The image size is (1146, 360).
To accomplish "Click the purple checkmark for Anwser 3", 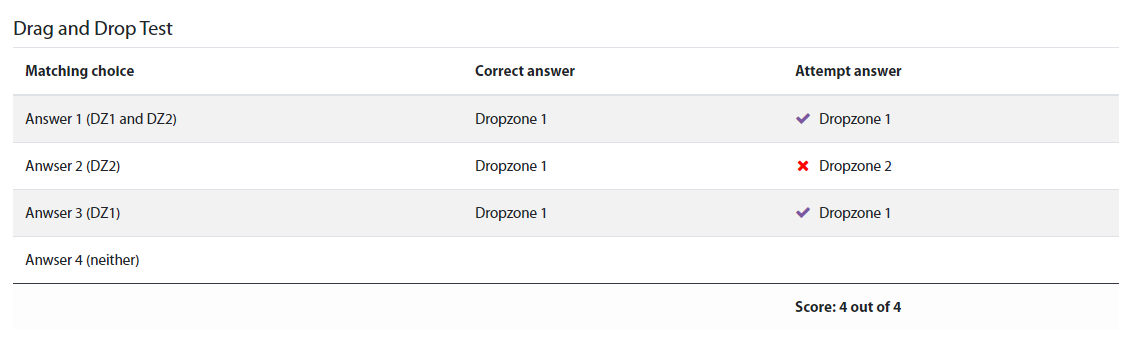I will pyautogui.click(x=802, y=212).
